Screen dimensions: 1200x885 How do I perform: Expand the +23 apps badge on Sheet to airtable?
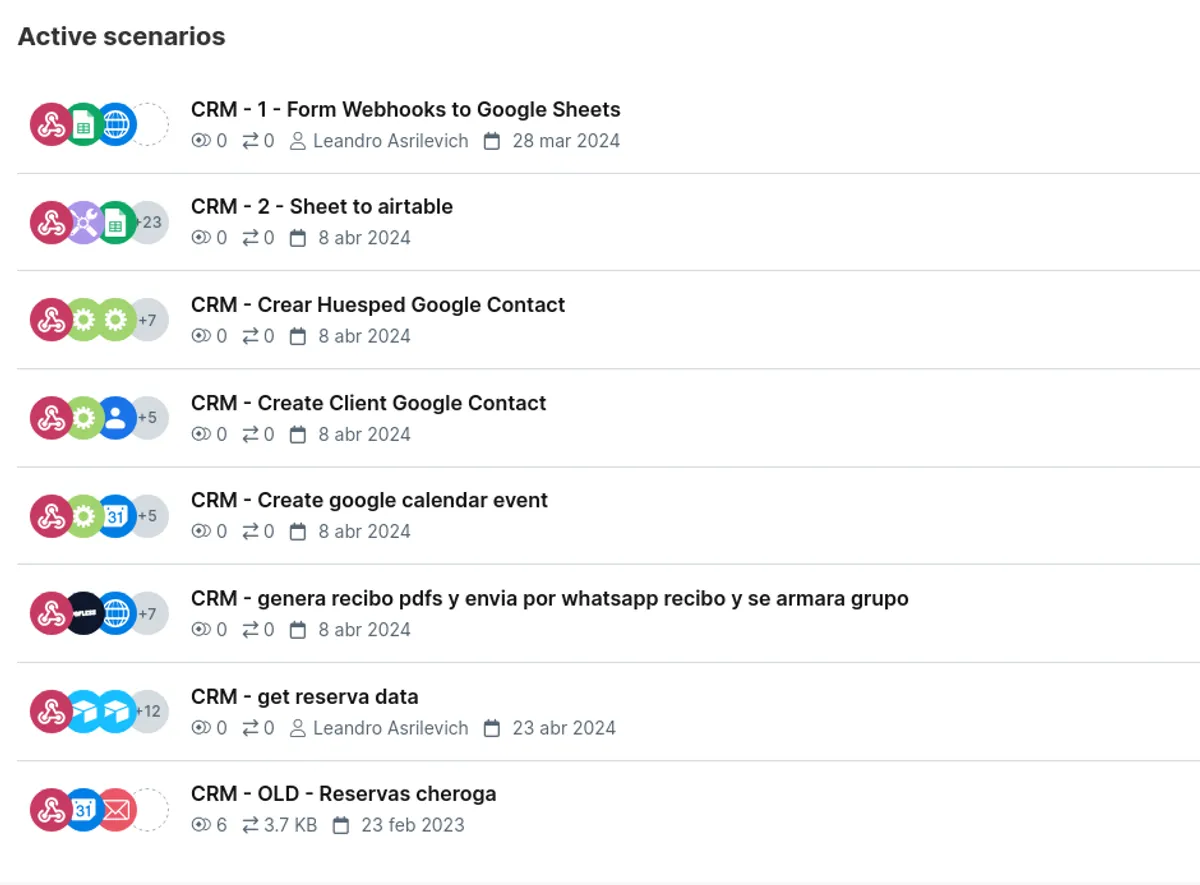point(149,222)
